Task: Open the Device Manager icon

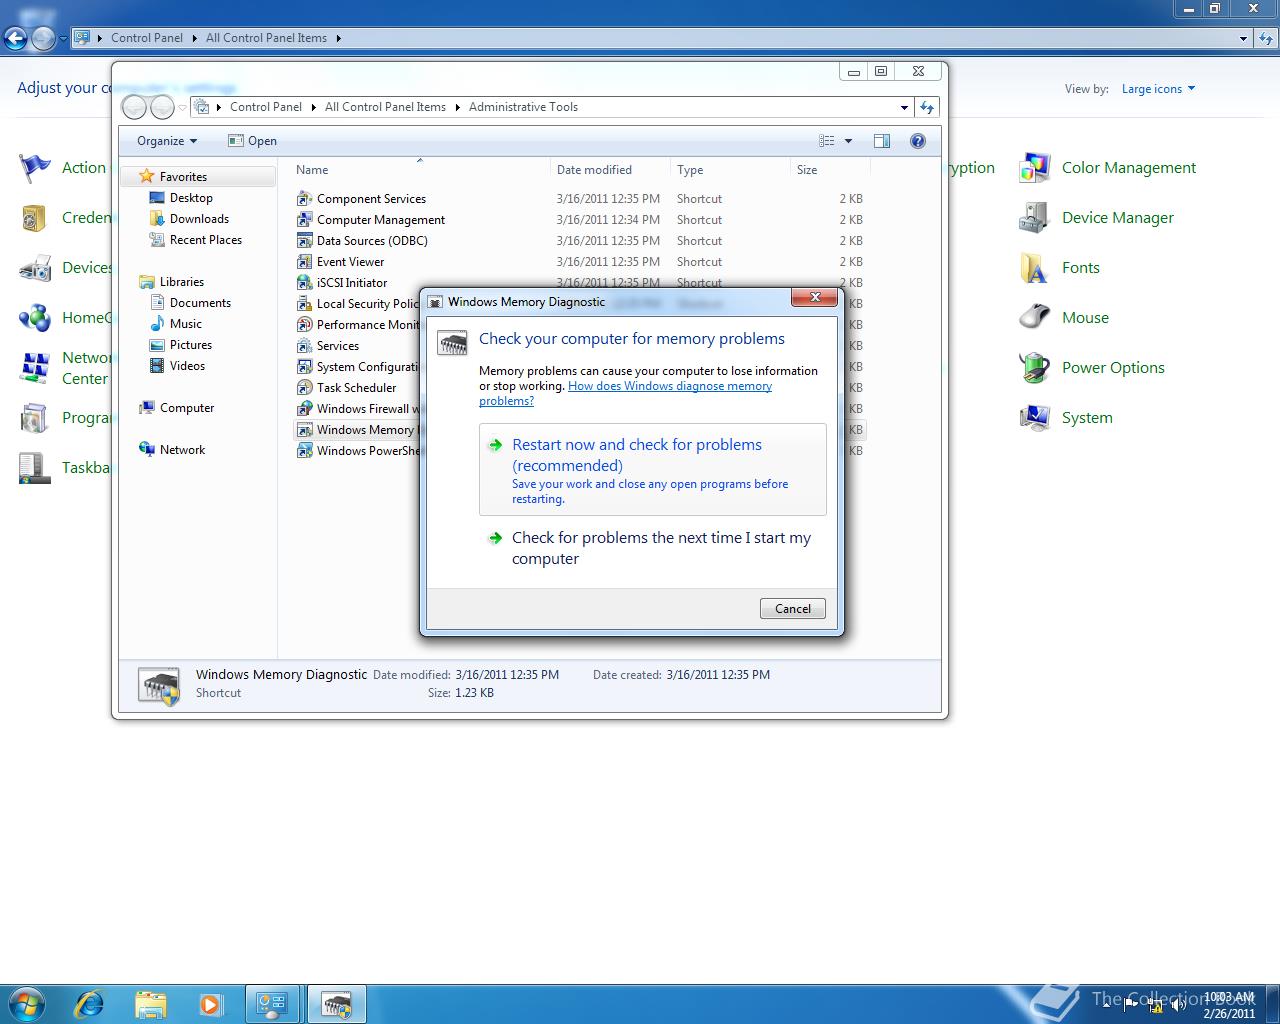Action: pos(1035,218)
